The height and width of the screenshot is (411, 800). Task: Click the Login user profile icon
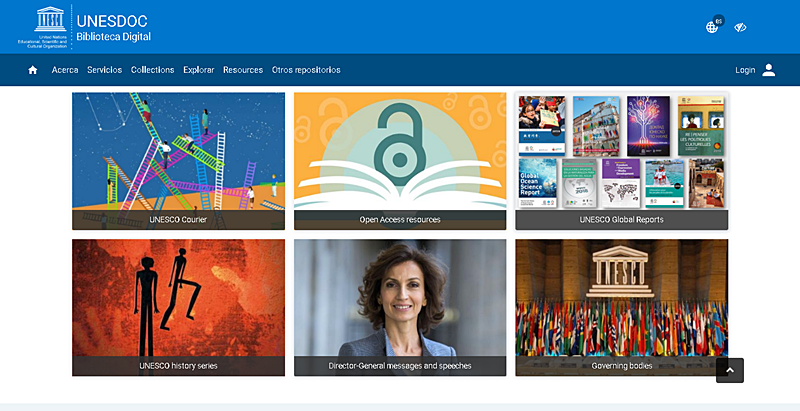tap(769, 70)
